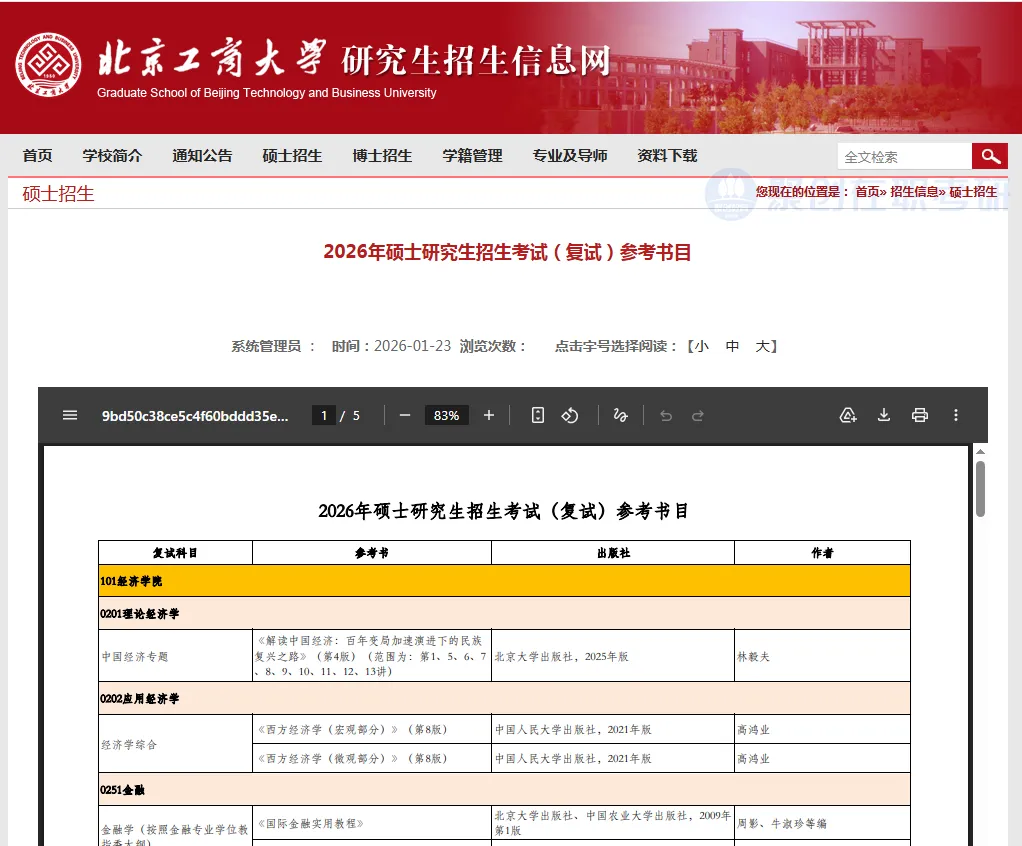Viewport: 1022px width, 846px height.
Task: Set font size to 大
Action: [763, 346]
